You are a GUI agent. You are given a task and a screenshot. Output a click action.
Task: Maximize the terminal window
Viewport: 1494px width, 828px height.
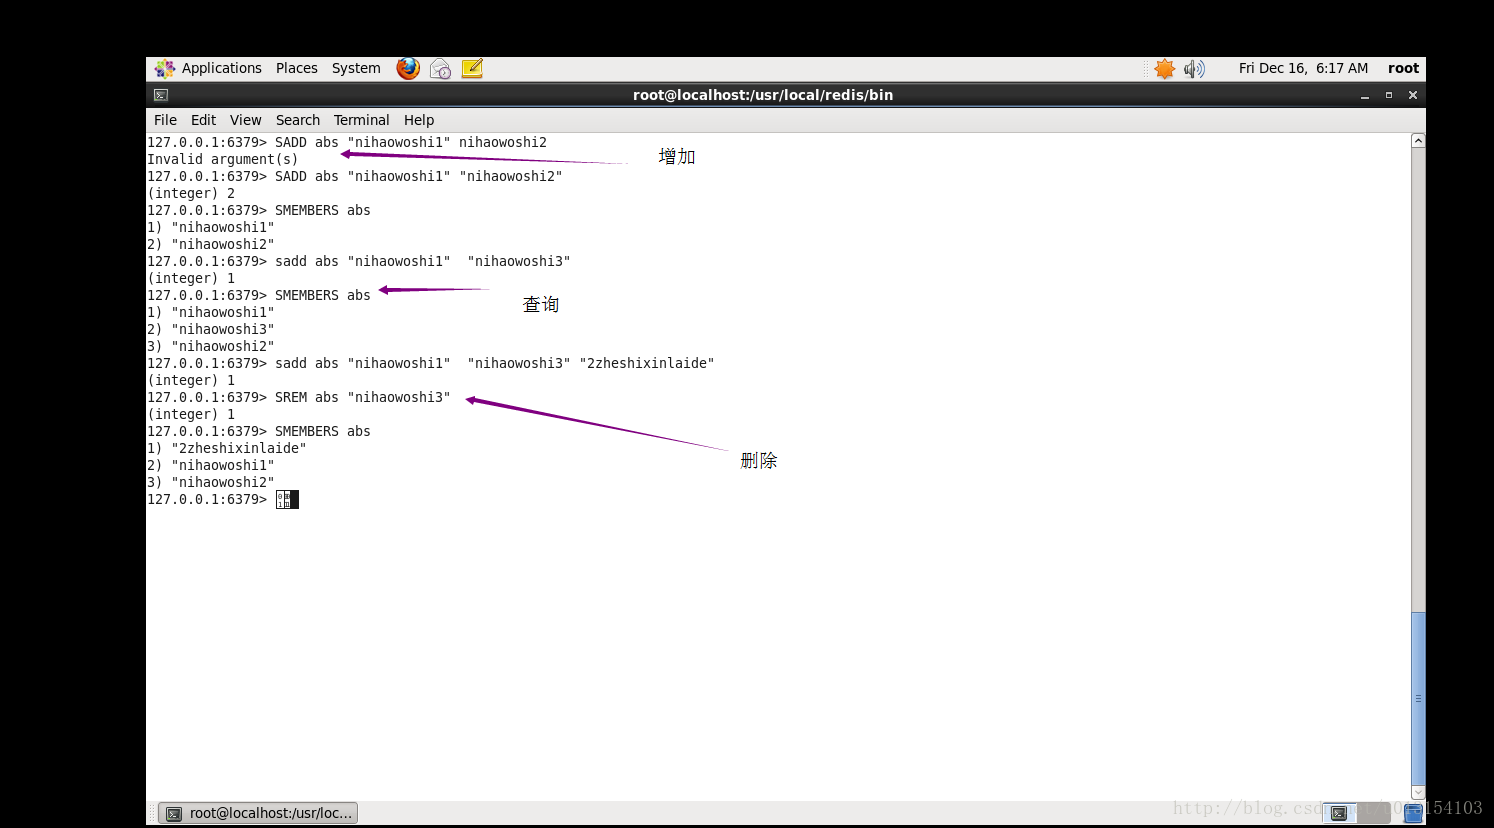1388,95
